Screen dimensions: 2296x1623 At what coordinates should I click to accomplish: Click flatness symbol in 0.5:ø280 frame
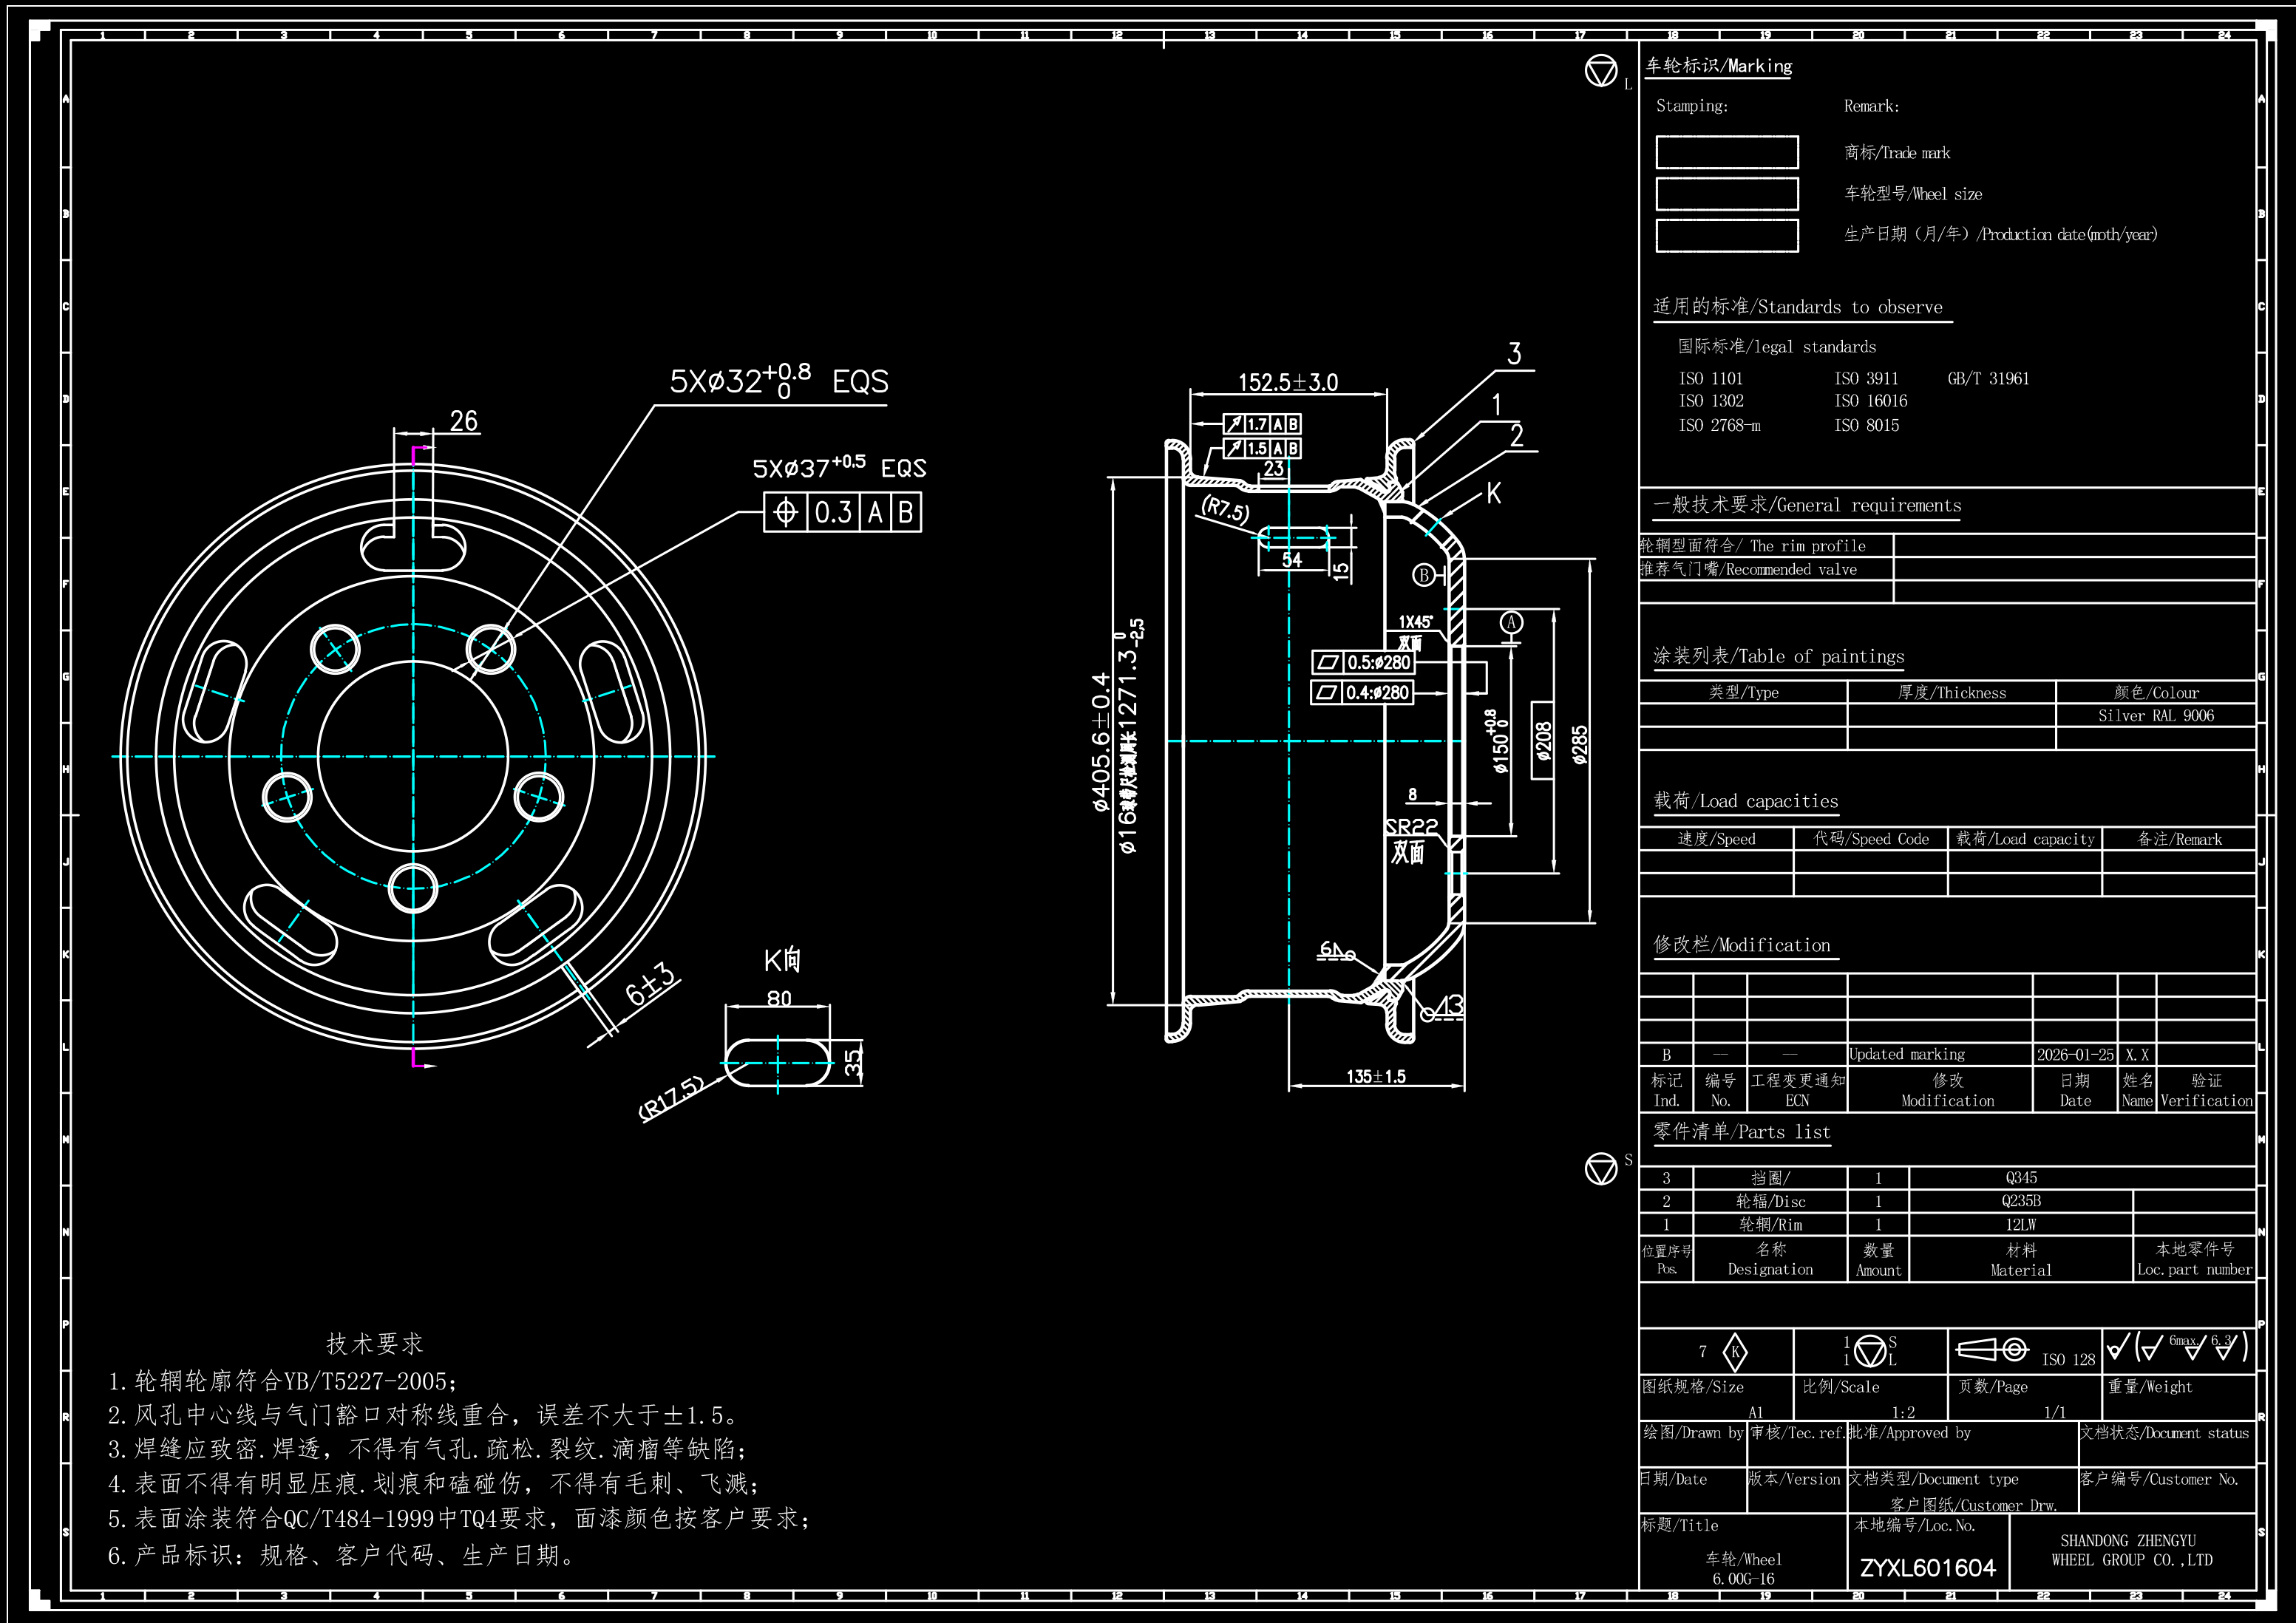[1328, 662]
